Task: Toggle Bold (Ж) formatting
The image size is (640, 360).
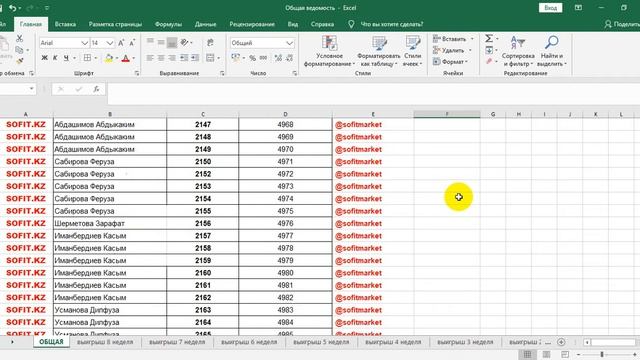Action: point(44,58)
